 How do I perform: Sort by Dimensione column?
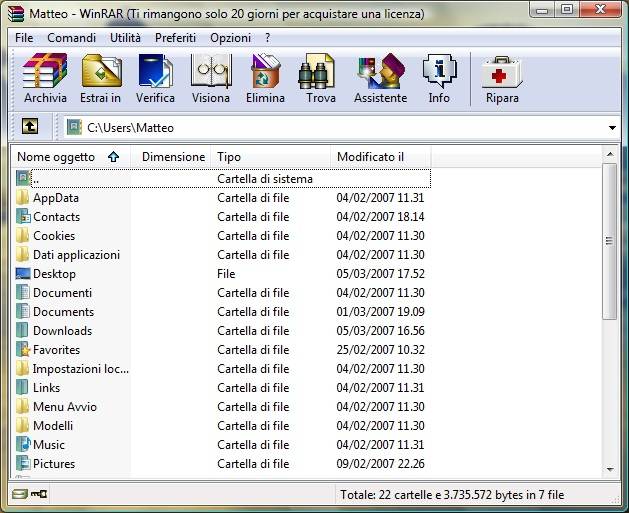[171, 157]
